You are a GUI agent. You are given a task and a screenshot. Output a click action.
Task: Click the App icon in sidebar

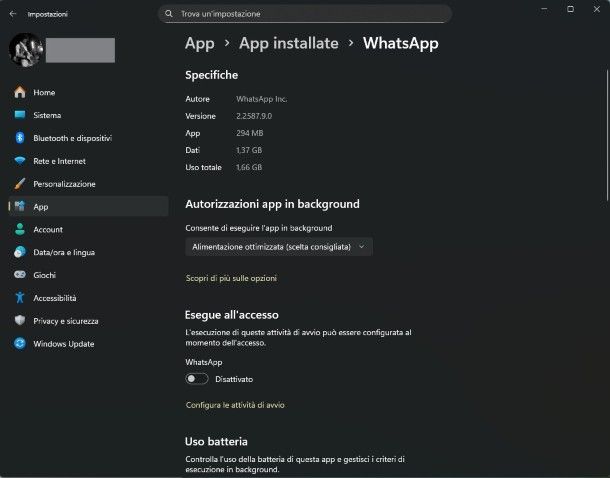pos(19,206)
